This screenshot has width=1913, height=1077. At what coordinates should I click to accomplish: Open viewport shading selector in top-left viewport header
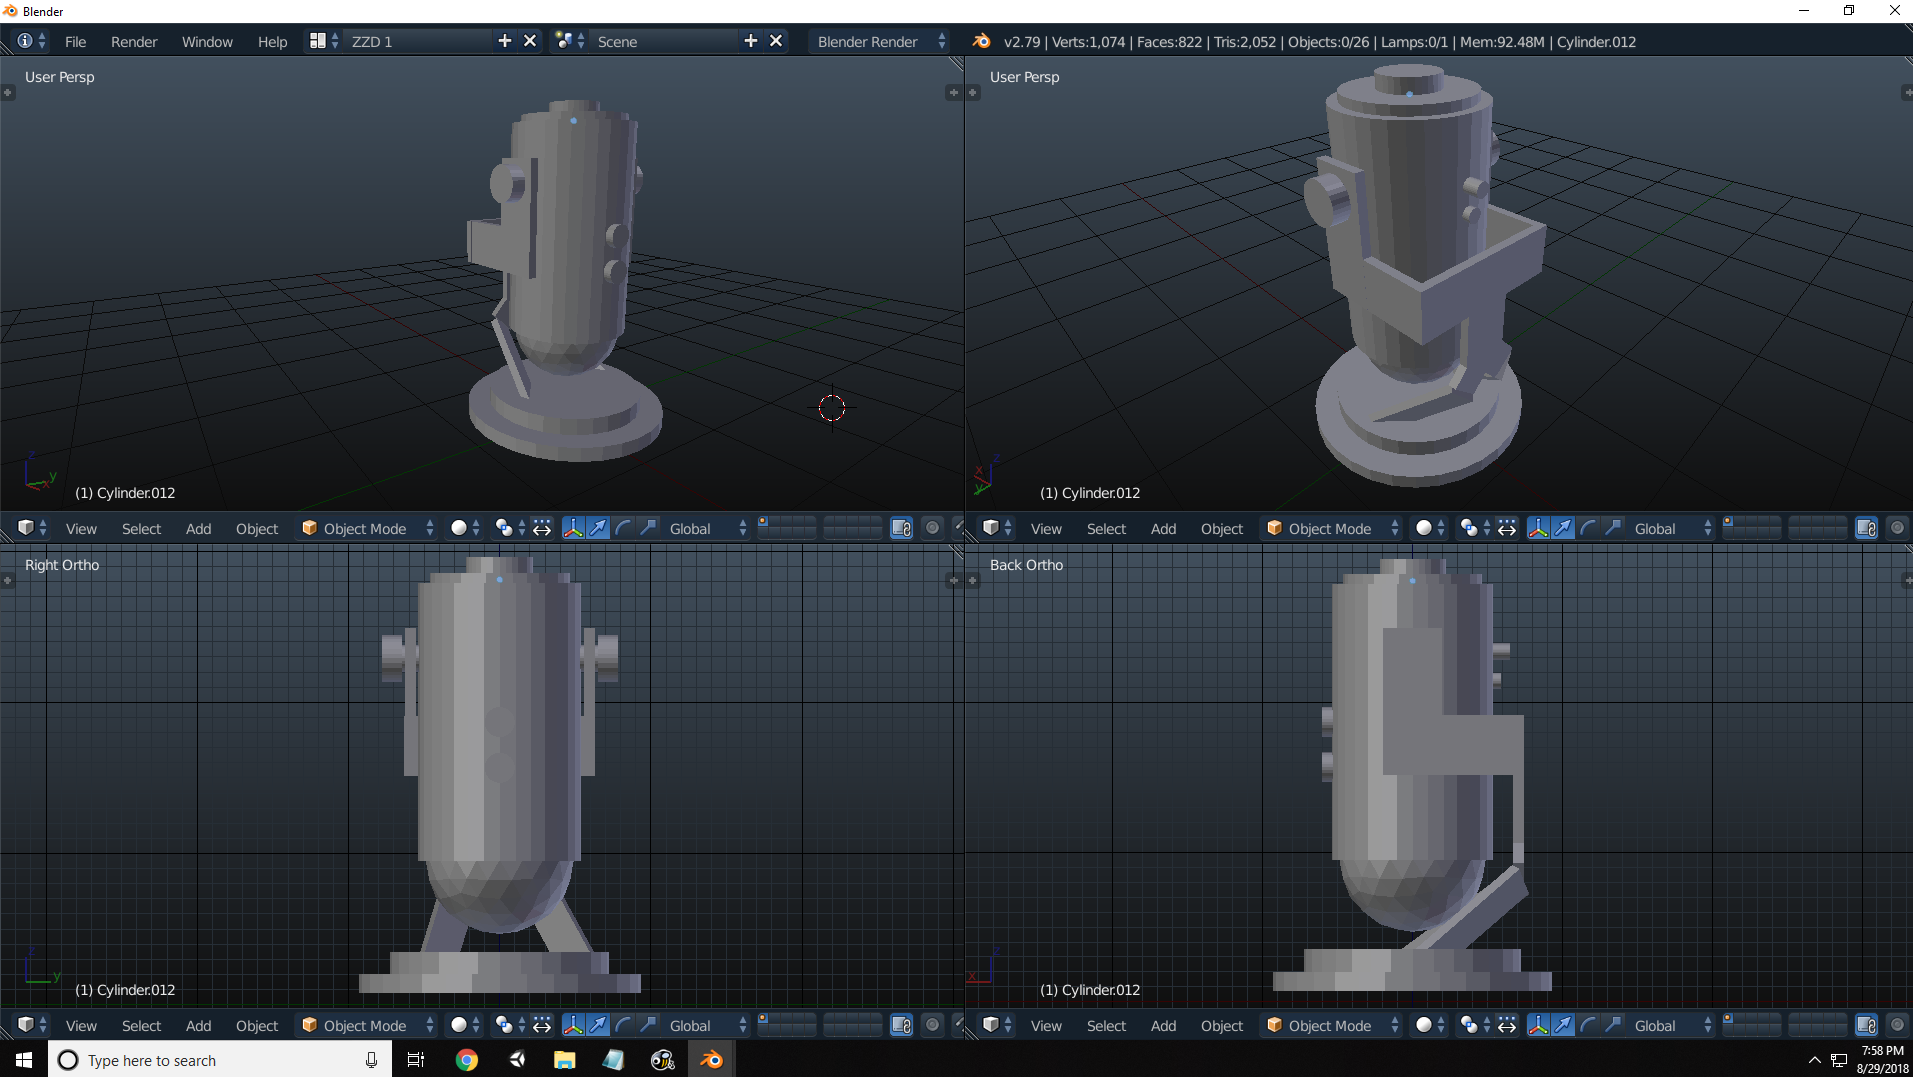465,528
